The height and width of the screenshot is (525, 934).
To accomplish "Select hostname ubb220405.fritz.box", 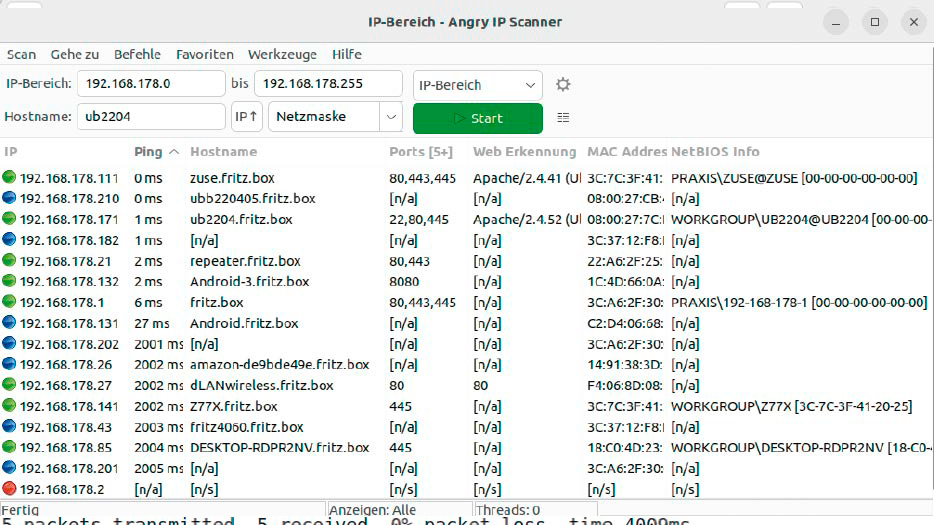I will click(x=253, y=198).
